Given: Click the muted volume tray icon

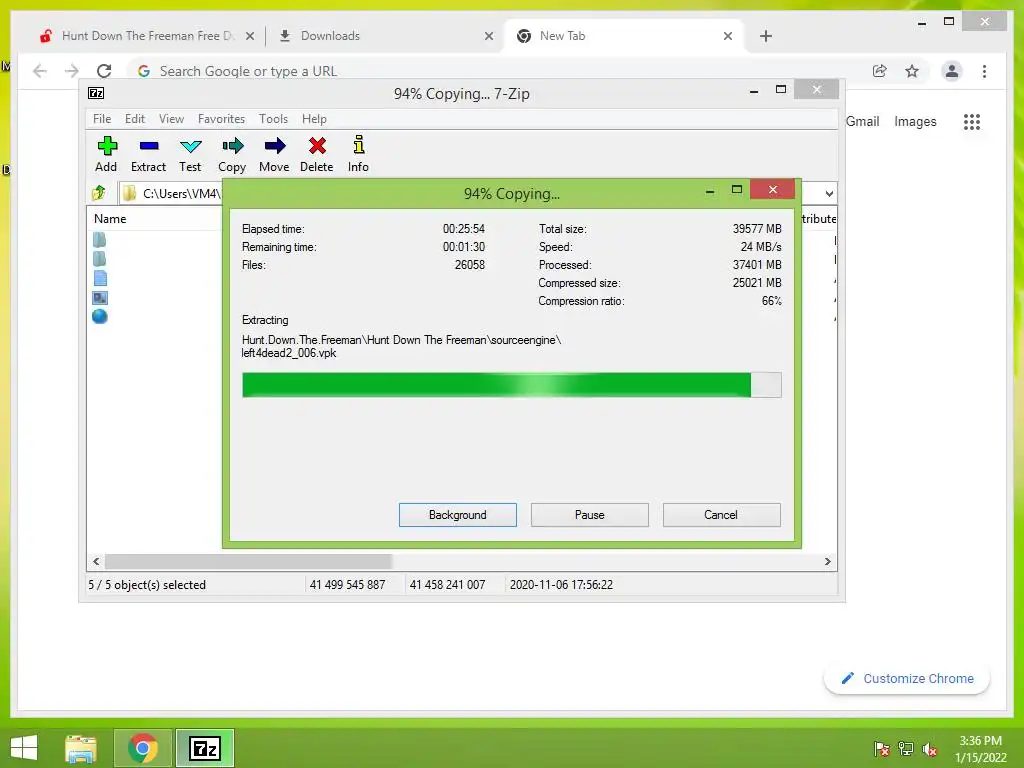Looking at the screenshot, I should point(930,749).
